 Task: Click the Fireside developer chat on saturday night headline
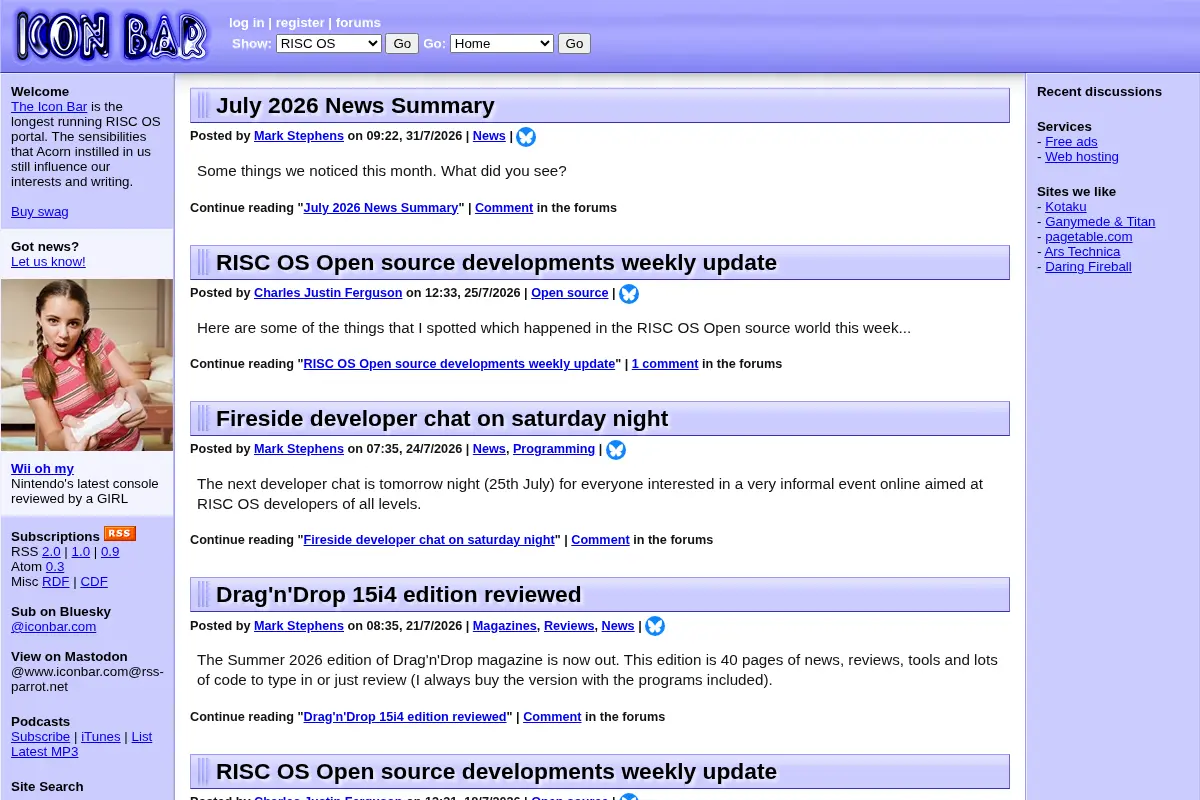(x=442, y=418)
